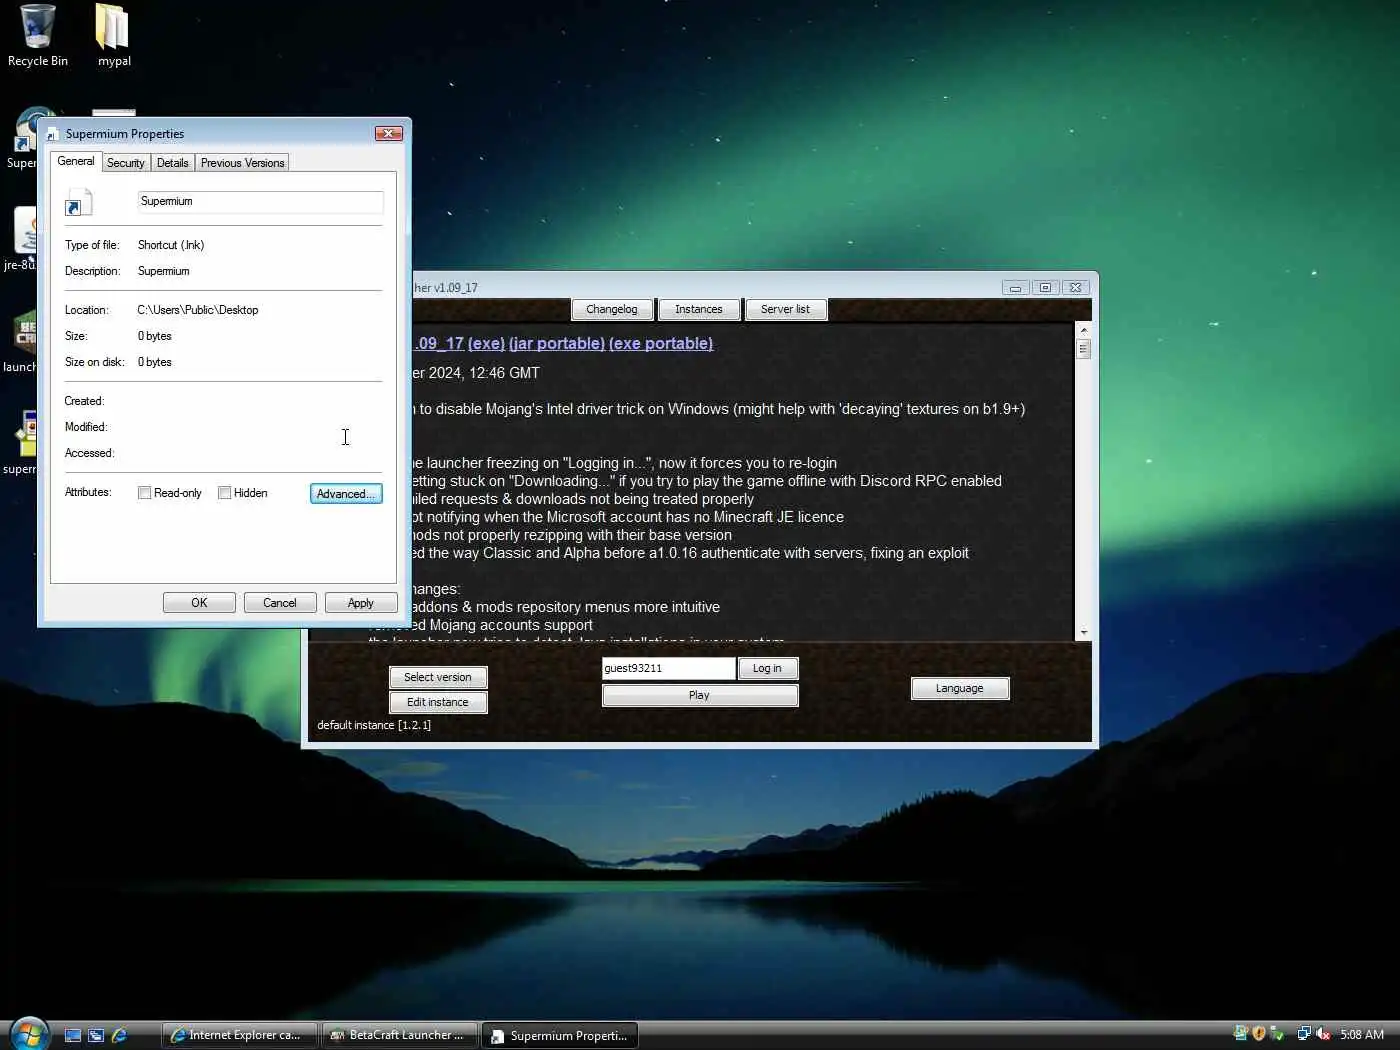The width and height of the screenshot is (1400, 1050).
Task: Click the Language button in launcher
Action: click(960, 688)
